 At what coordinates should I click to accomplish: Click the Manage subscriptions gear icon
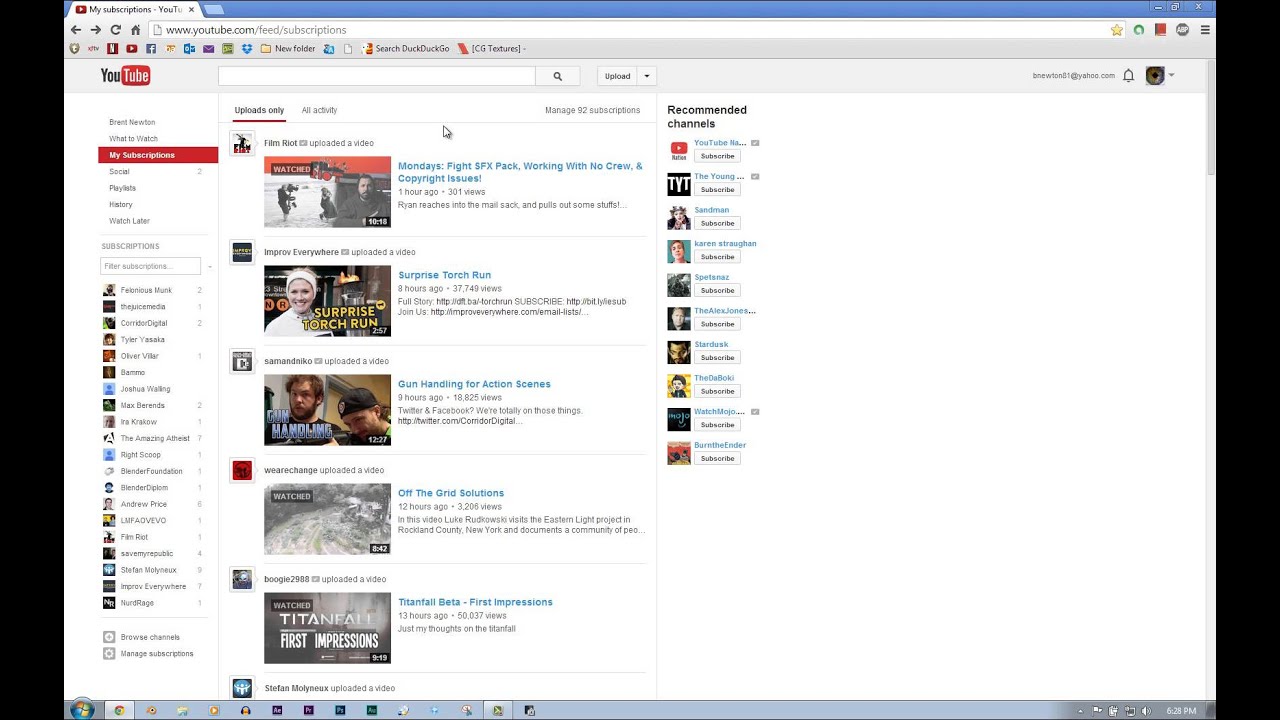point(109,654)
